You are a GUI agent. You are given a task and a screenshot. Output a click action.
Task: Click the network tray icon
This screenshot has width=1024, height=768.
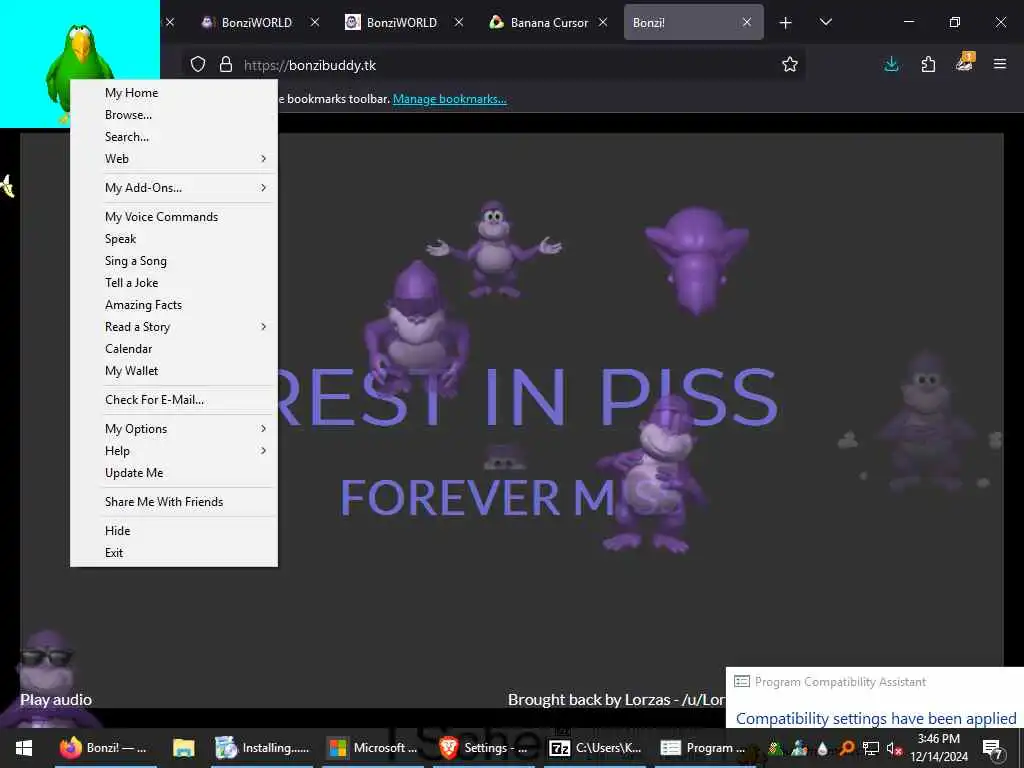(x=871, y=748)
